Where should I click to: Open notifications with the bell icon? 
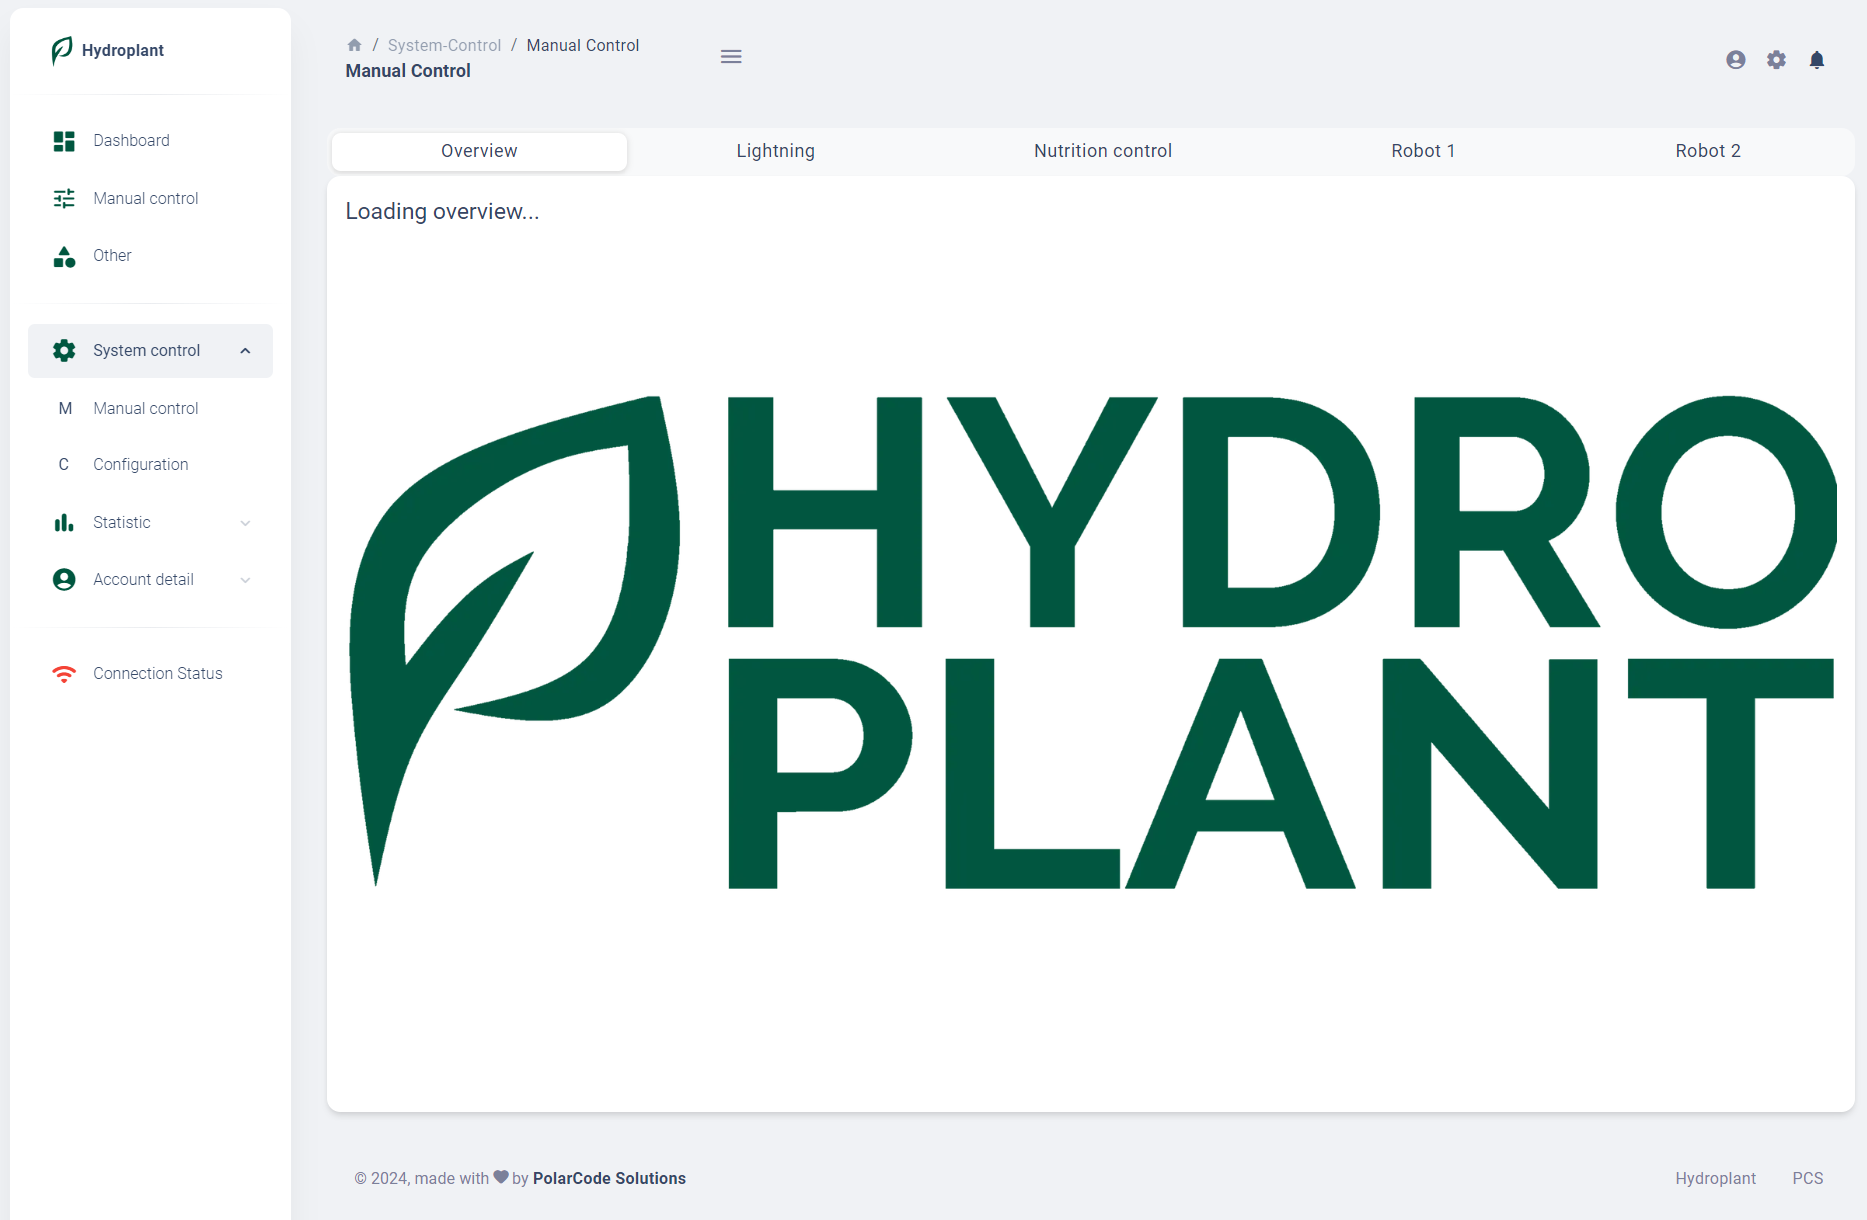(x=1817, y=59)
